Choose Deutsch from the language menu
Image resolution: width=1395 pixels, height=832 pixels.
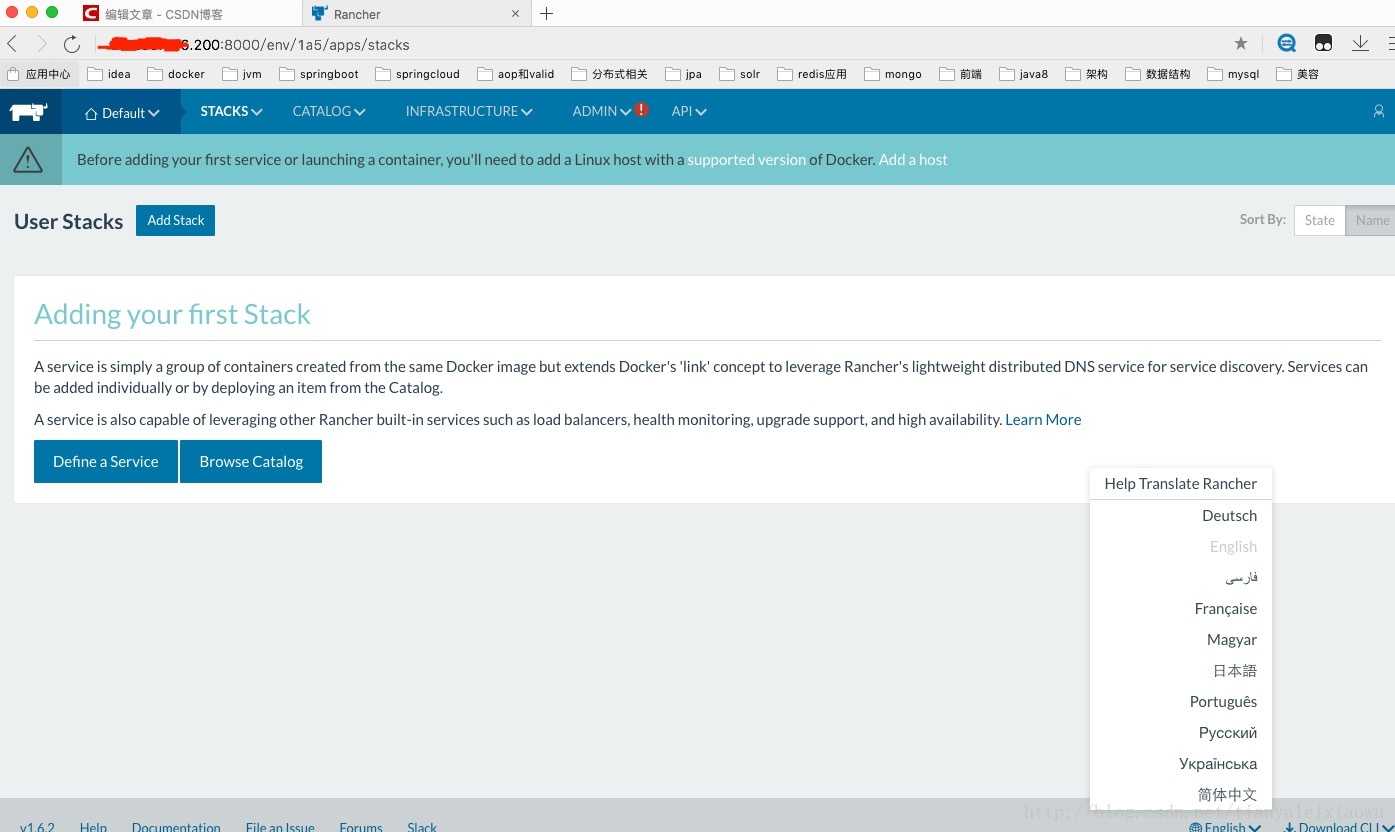[x=1181, y=515]
